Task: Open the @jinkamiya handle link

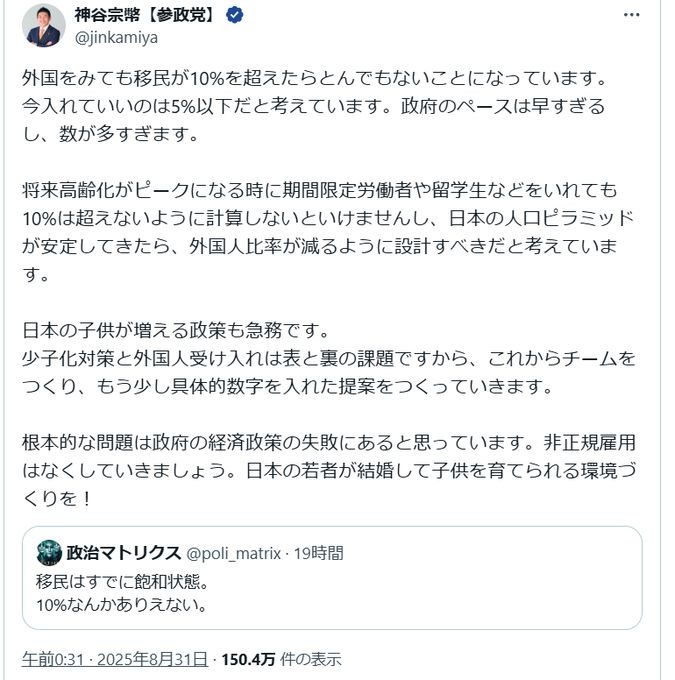Action: tap(116, 37)
